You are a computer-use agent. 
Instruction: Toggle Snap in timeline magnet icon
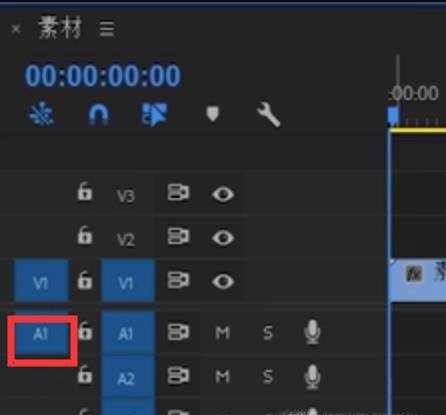[98, 115]
